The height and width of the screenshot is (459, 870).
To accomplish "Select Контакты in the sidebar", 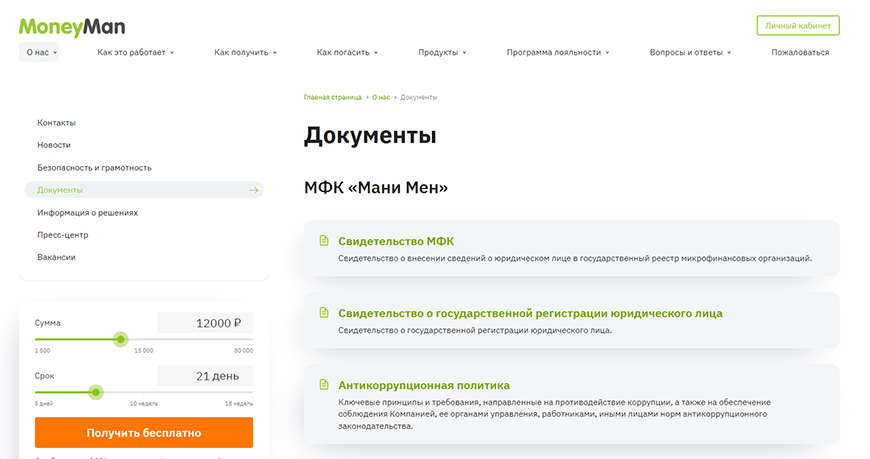I will click(57, 123).
